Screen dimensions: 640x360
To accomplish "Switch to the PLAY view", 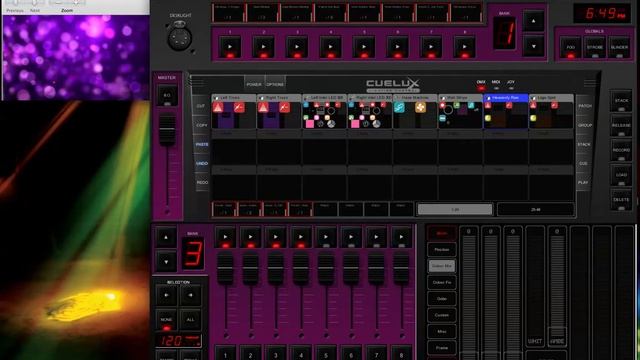I will pos(583,182).
